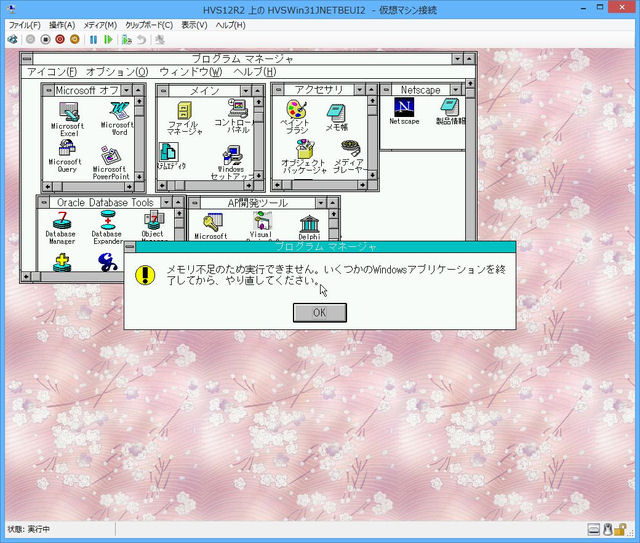Click the keyboard icon in status bar
This screenshot has height=543, width=640.
[594, 530]
